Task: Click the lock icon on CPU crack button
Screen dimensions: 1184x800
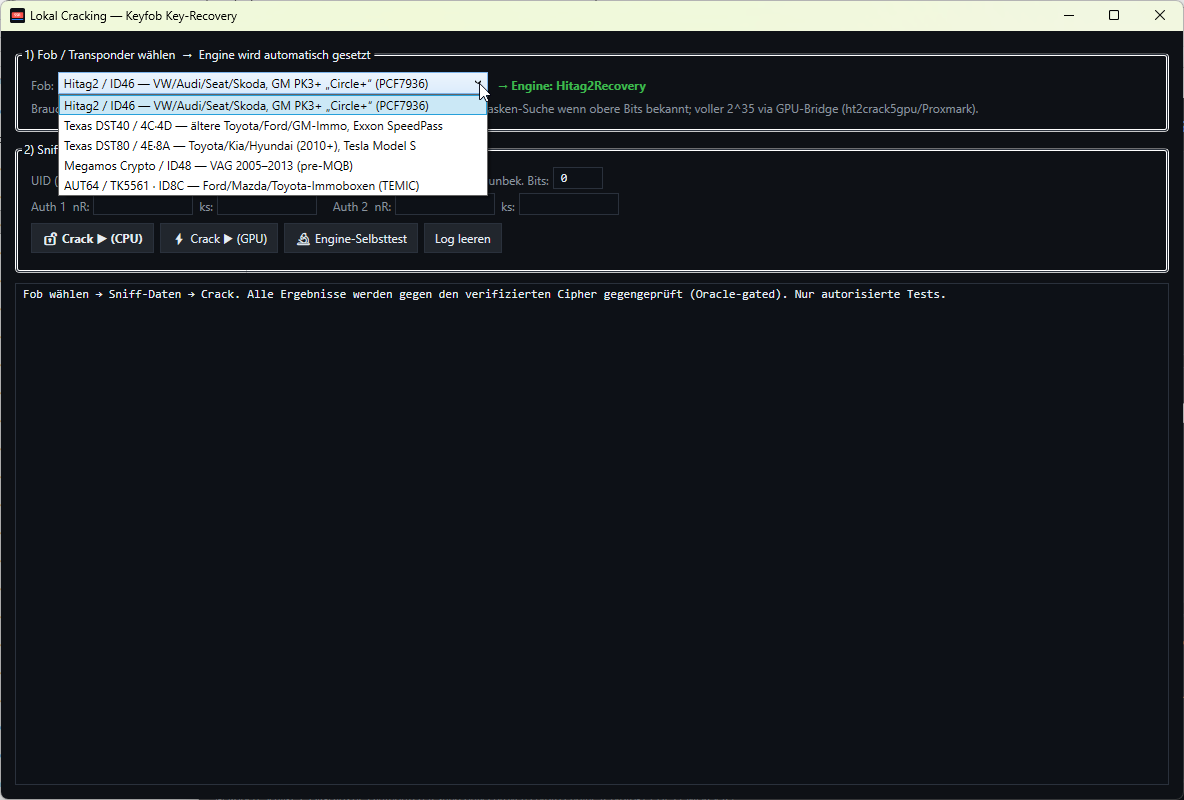Action: point(51,239)
